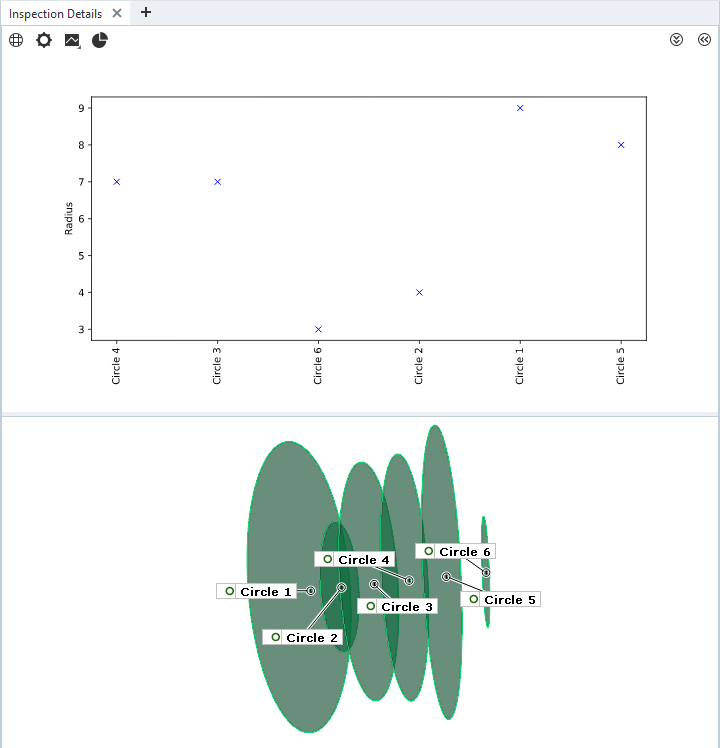Select the Circle 5 annotation label

pyautogui.click(x=509, y=600)
